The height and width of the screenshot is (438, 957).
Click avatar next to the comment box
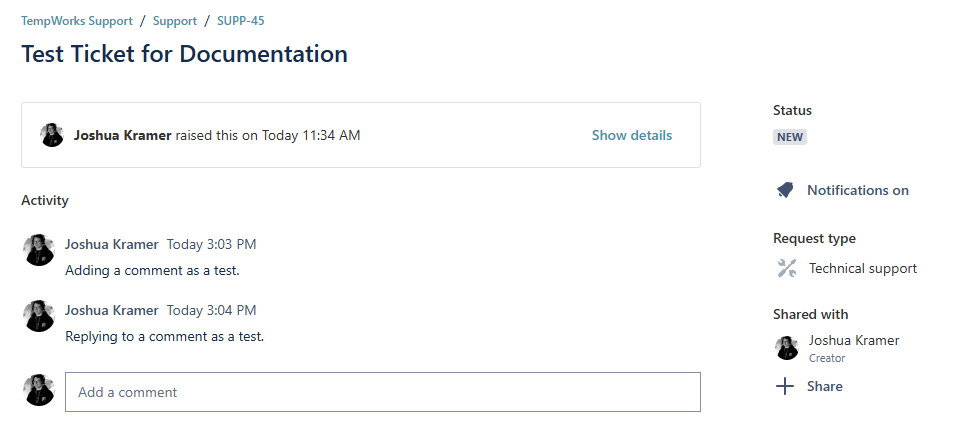coord(39,390)
